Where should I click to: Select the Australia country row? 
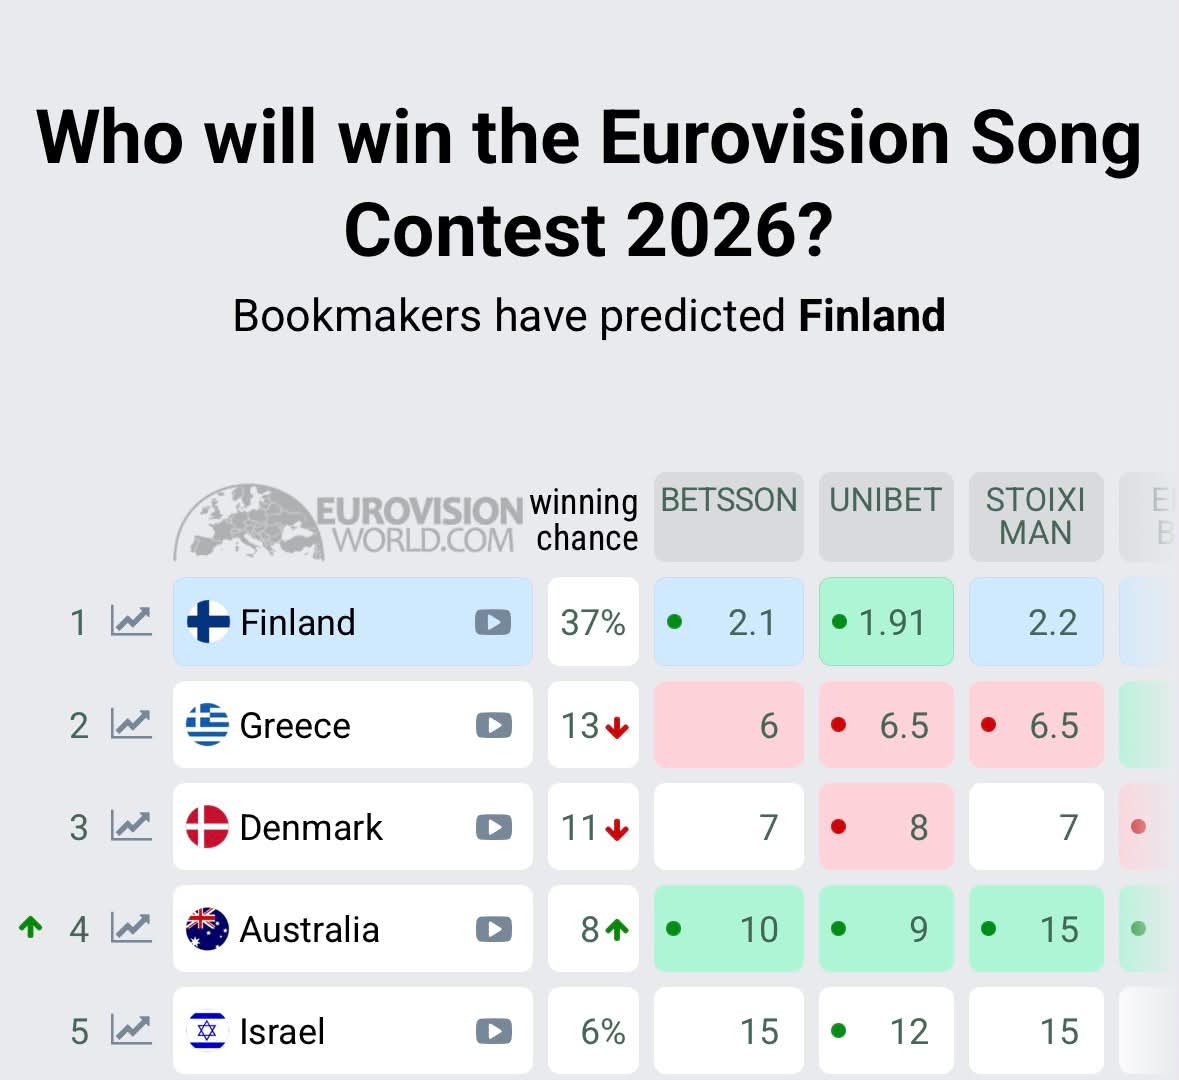click(353, 929)
